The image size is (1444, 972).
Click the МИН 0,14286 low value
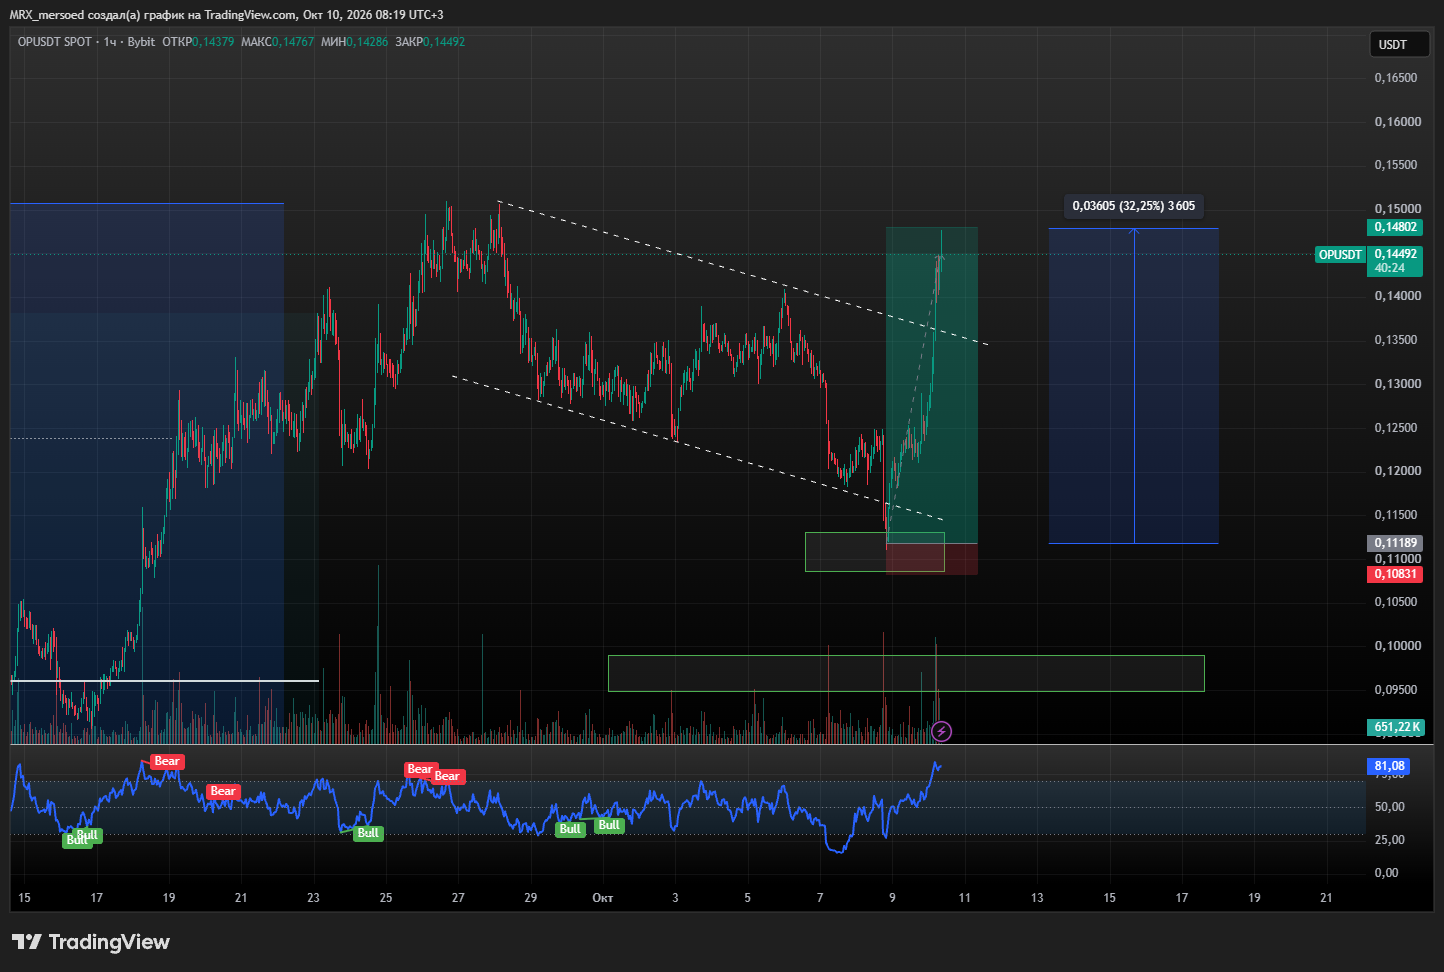click(354, 42)
